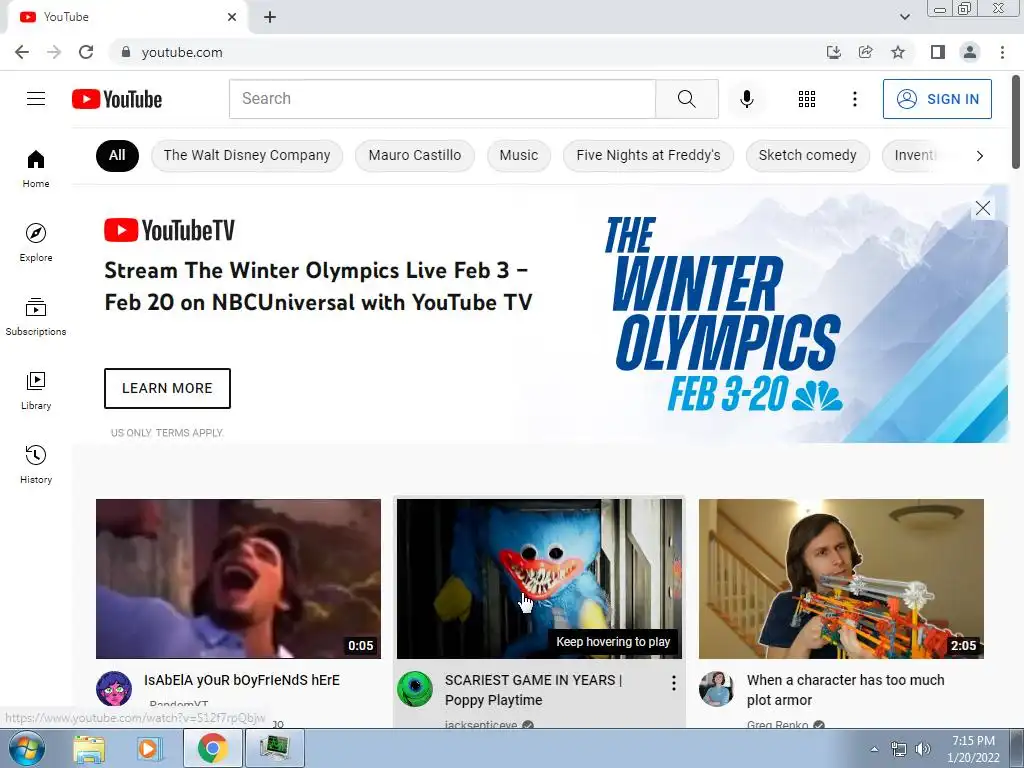This screenshot has width=1024, height=768.
Task: Open SCARIEST GAME IN YEARS video title
Action: pyautogui.click(x=533, y=690)
